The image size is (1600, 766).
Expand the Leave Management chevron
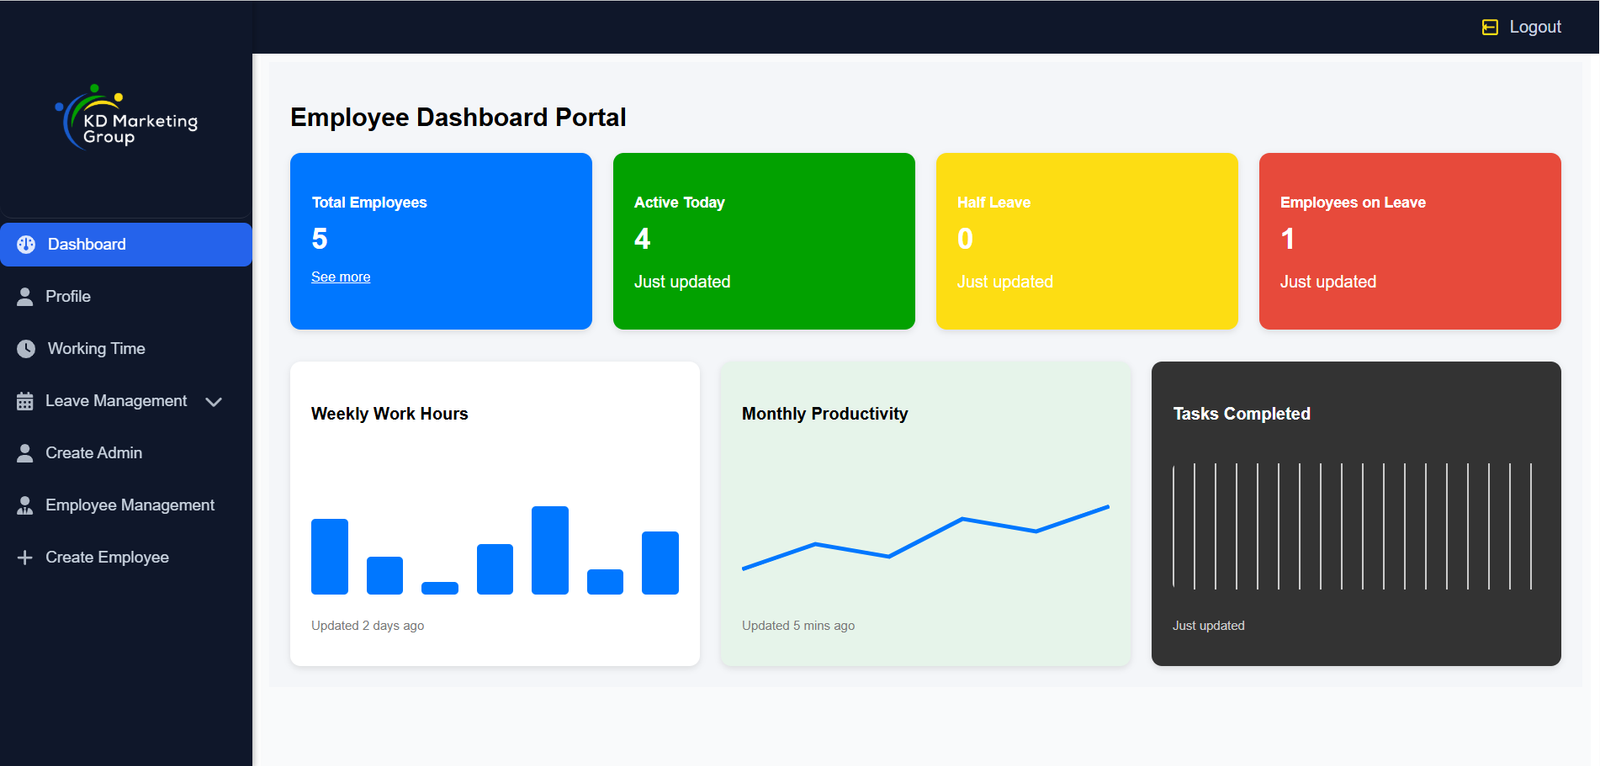click(x=213, y=401)
